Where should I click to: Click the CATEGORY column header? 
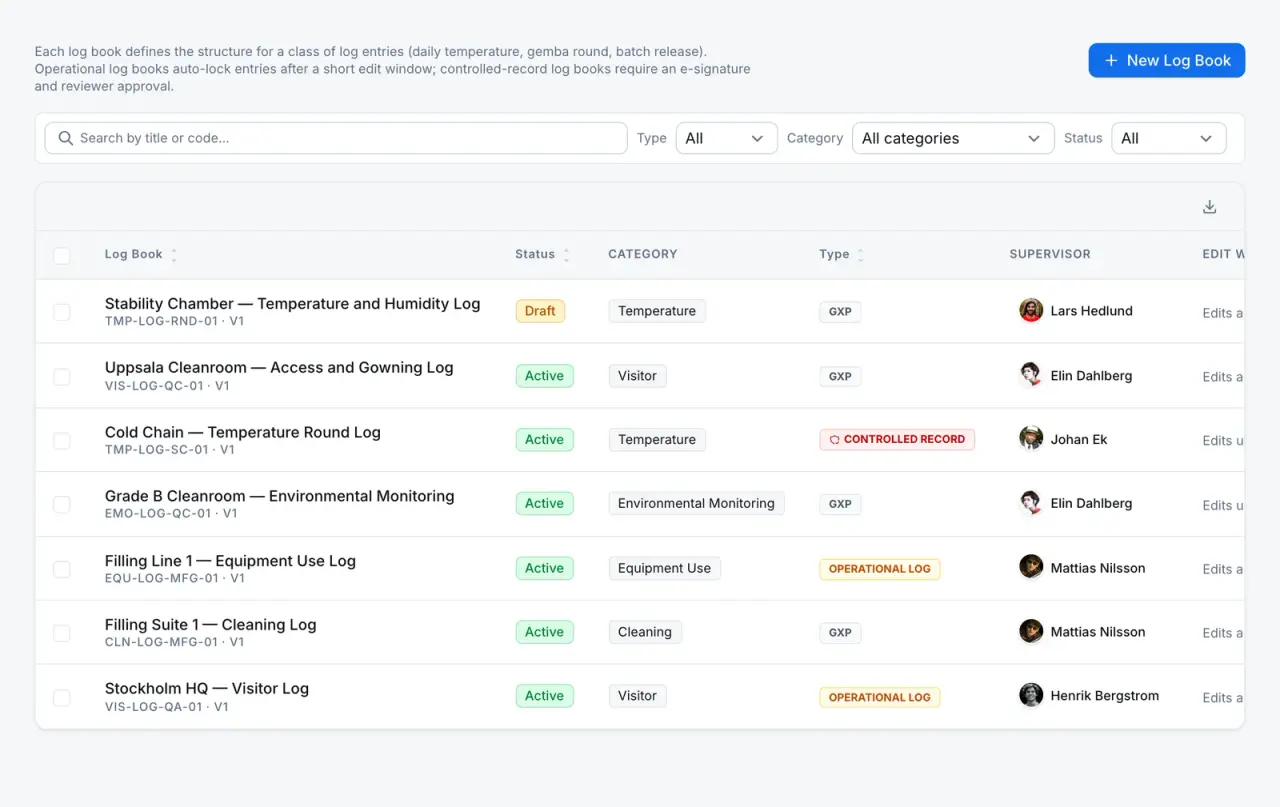(643, 254)
